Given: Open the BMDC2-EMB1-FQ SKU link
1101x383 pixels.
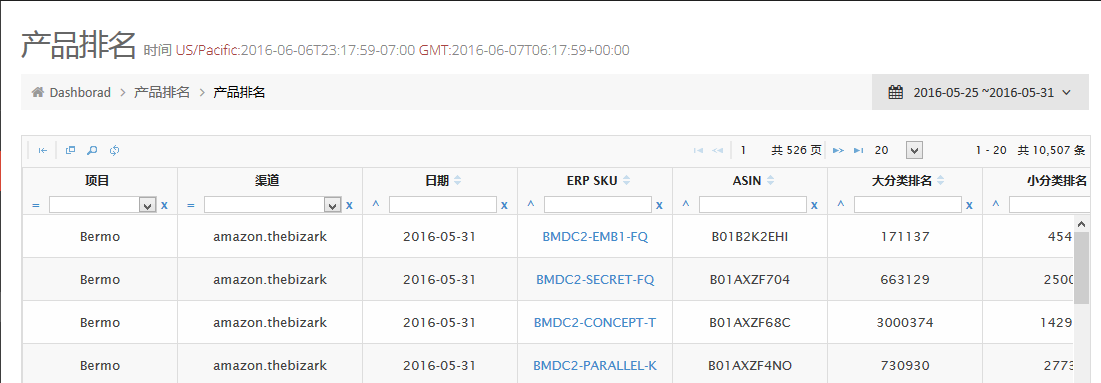Looking at the screenshot, I should point(595,237).
